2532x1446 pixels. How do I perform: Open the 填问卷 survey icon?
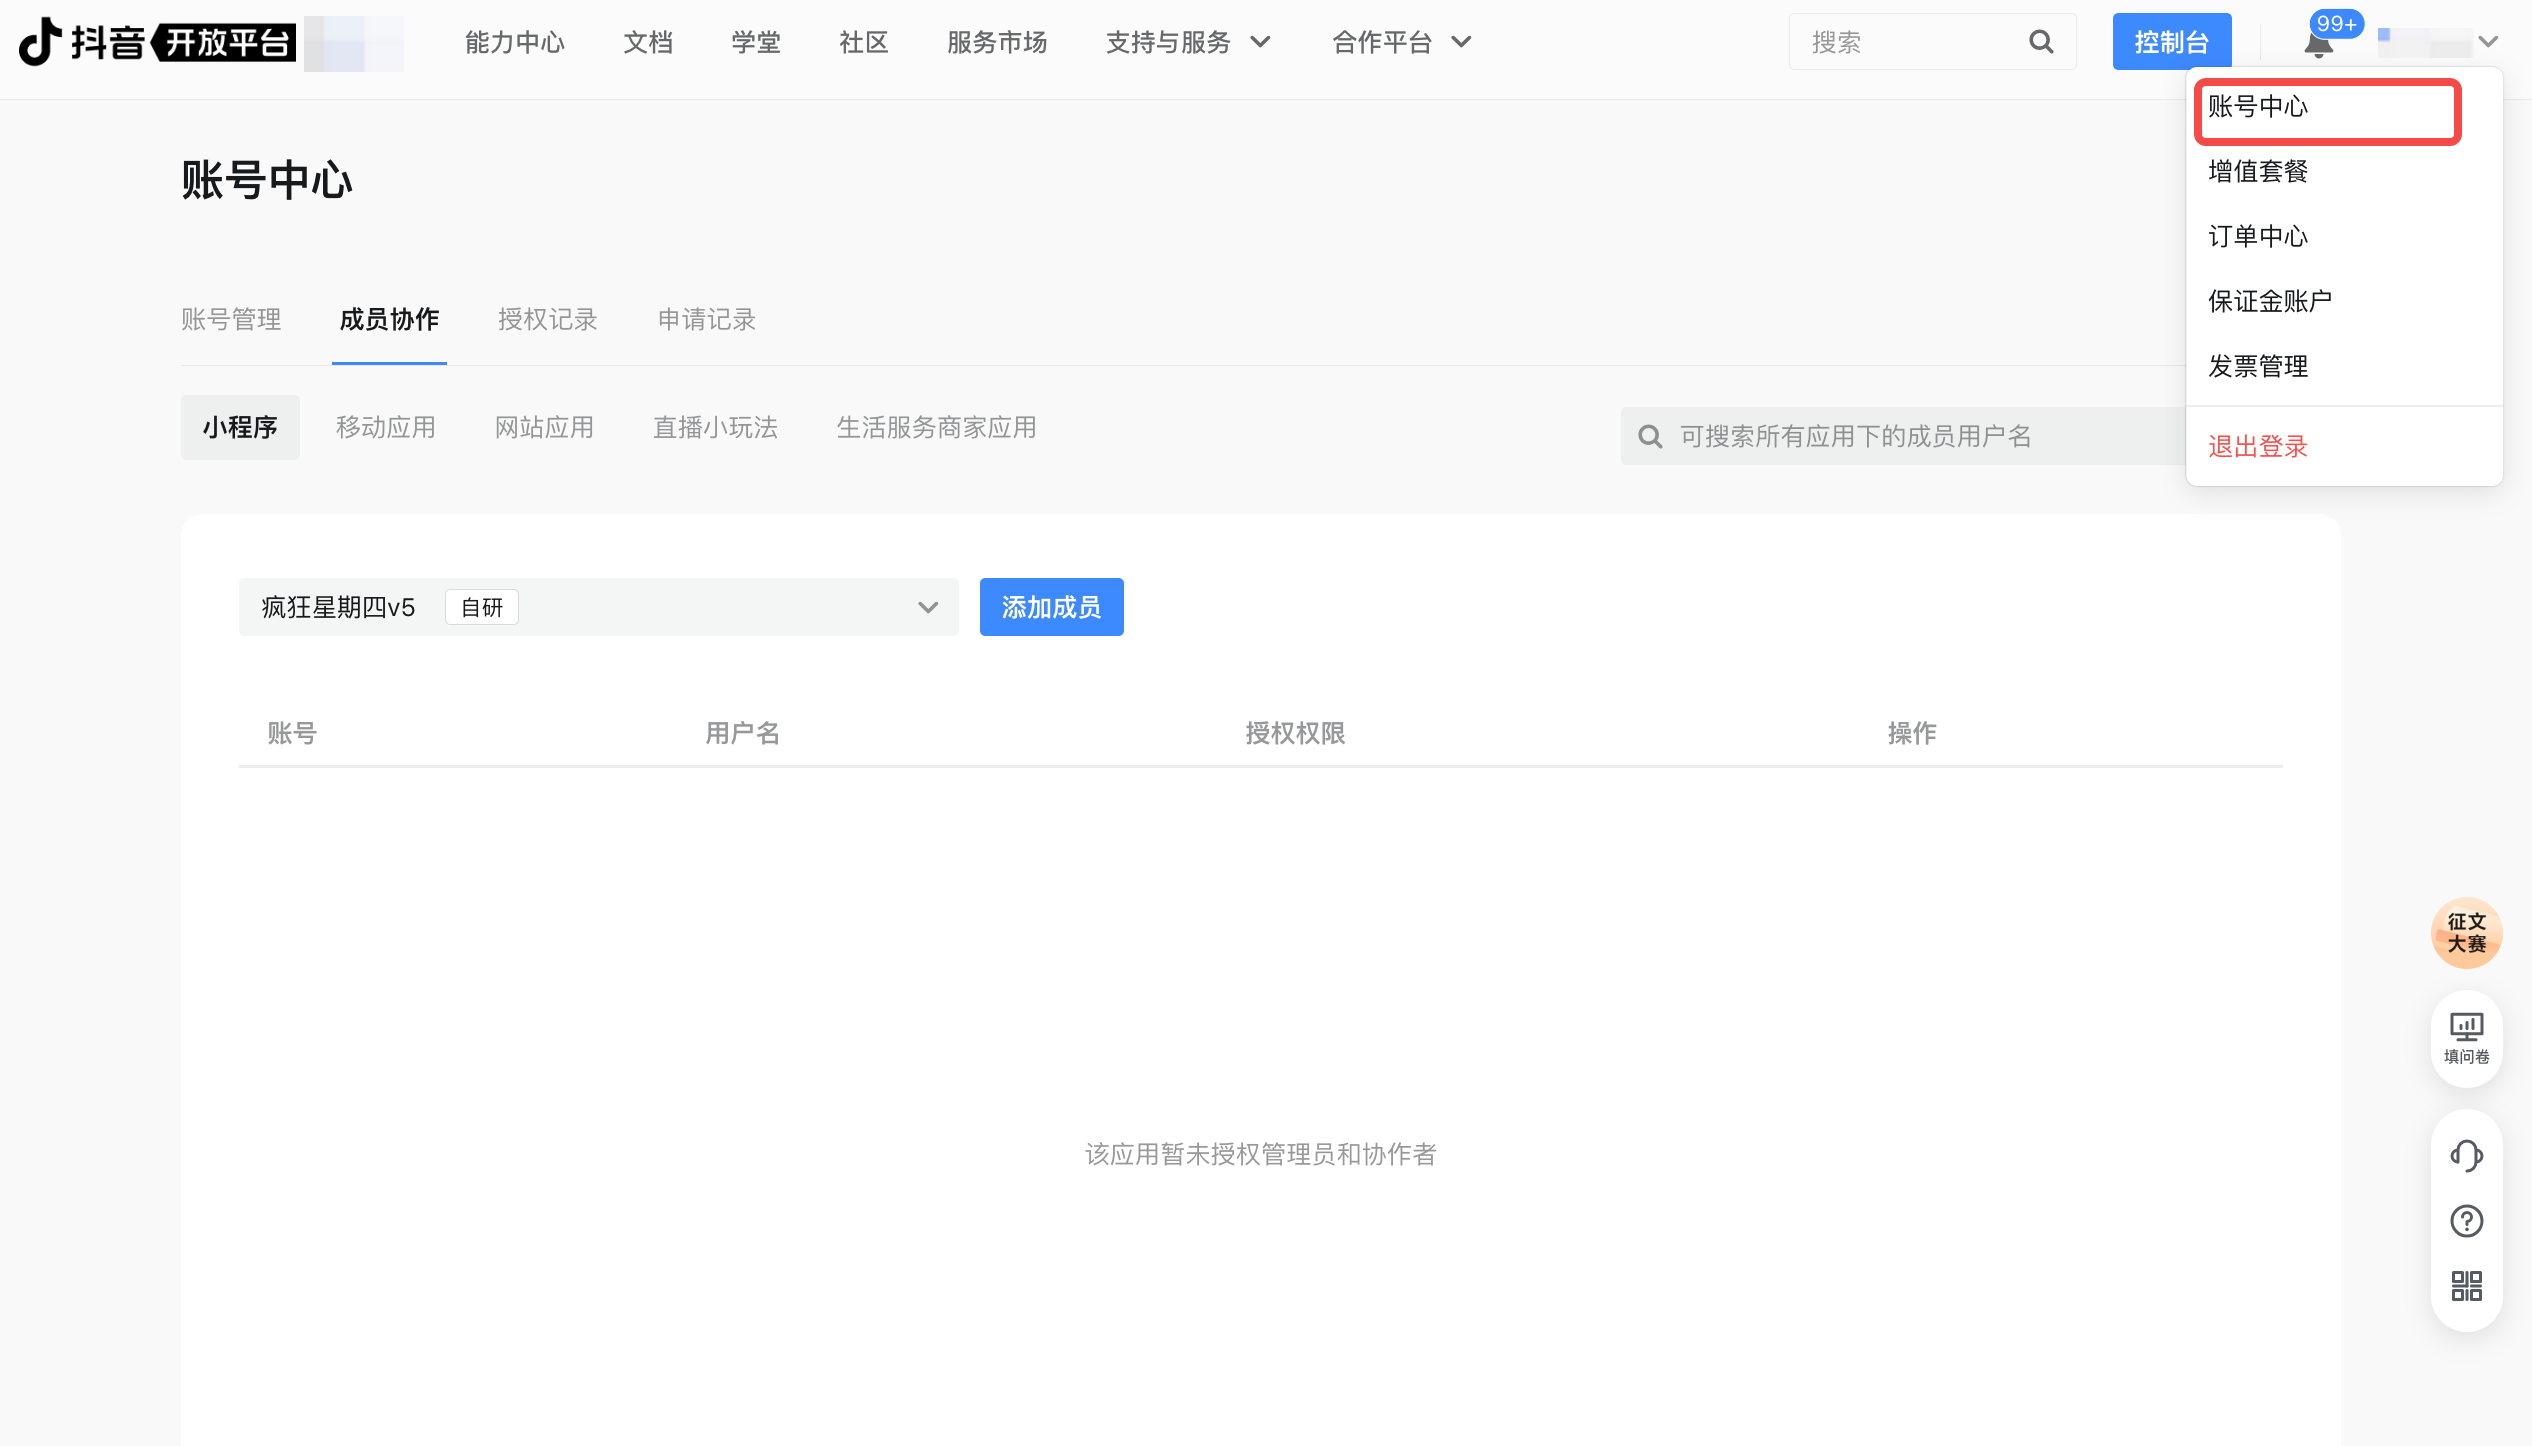(x=2465, y=1038)
